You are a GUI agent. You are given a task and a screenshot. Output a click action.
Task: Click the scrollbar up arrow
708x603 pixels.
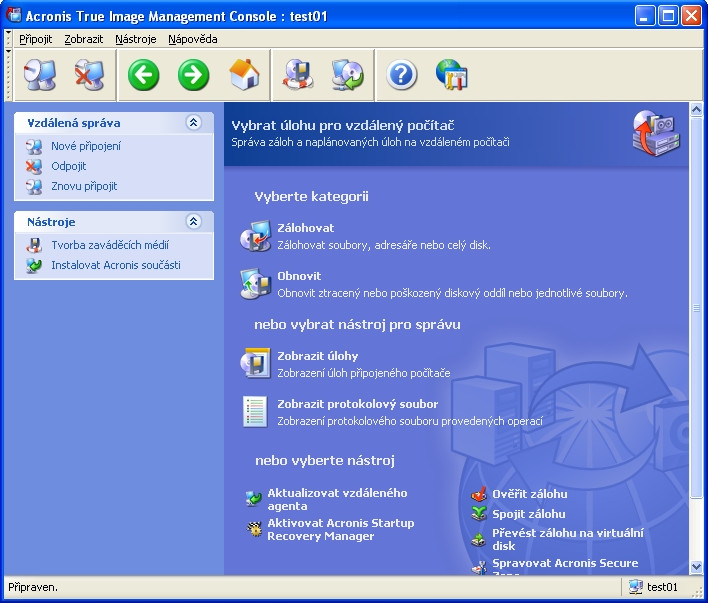(696, 109)
